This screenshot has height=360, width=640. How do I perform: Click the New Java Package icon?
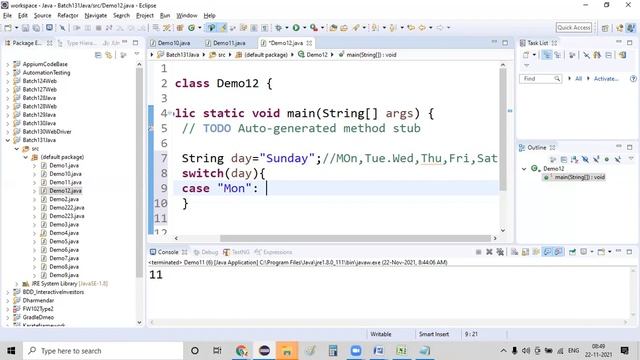click(x=180, y=28)
